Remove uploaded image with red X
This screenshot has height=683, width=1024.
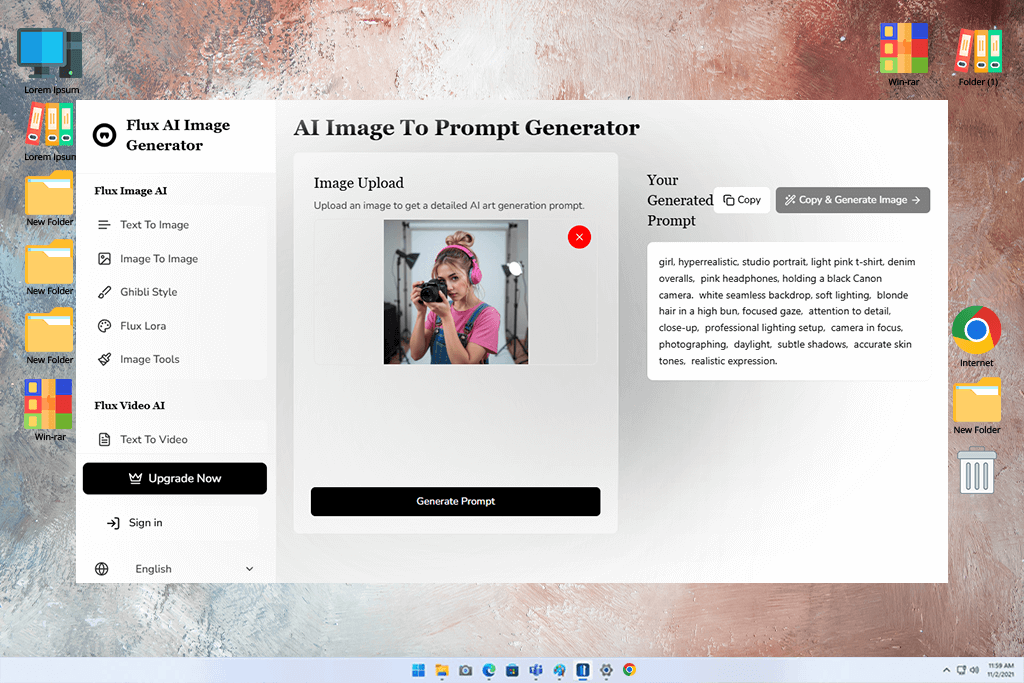(579, 237)
